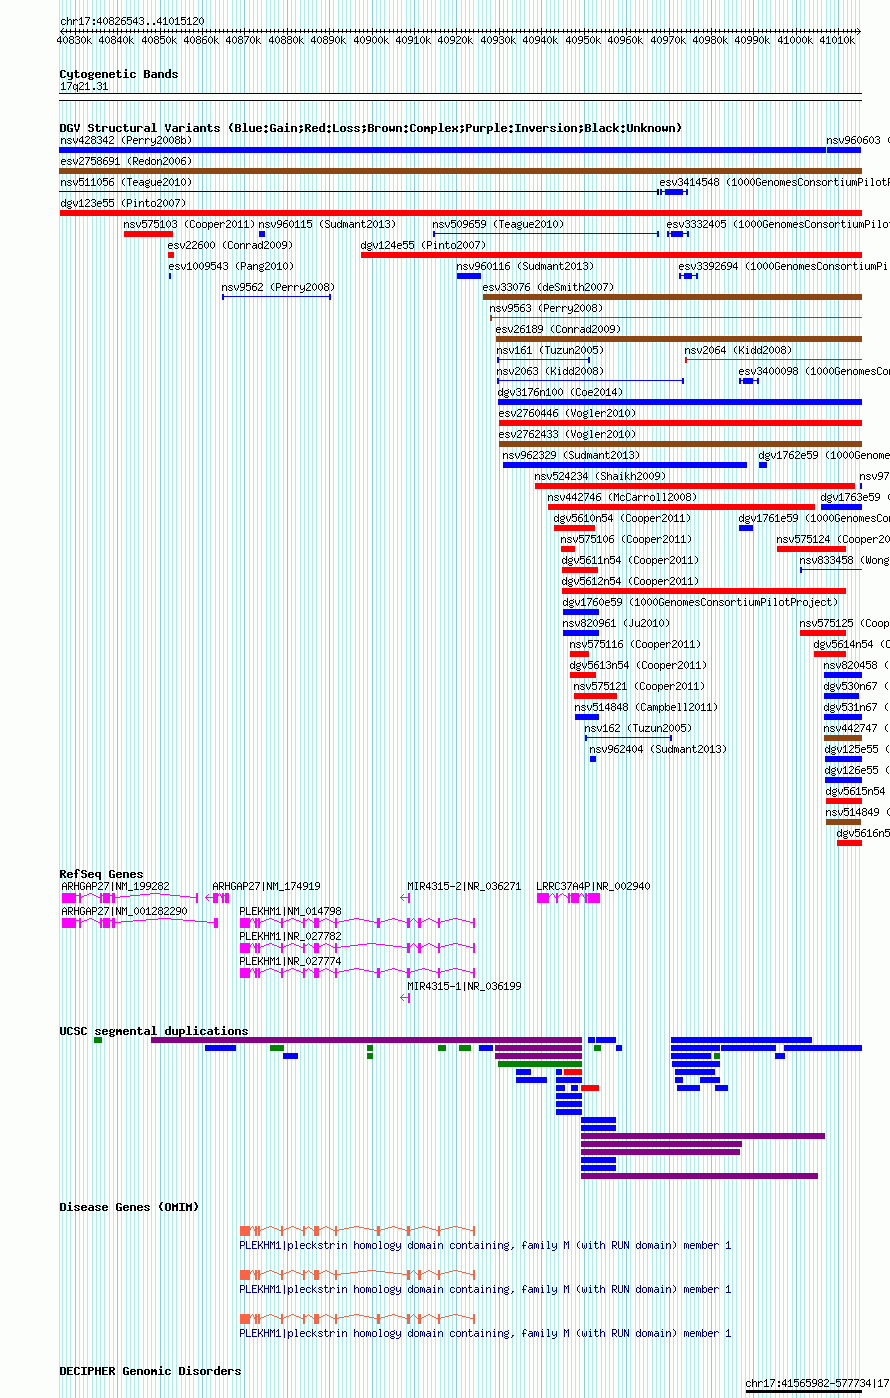Click nsv2064 (Kidd2008) label

click(738, 351)
